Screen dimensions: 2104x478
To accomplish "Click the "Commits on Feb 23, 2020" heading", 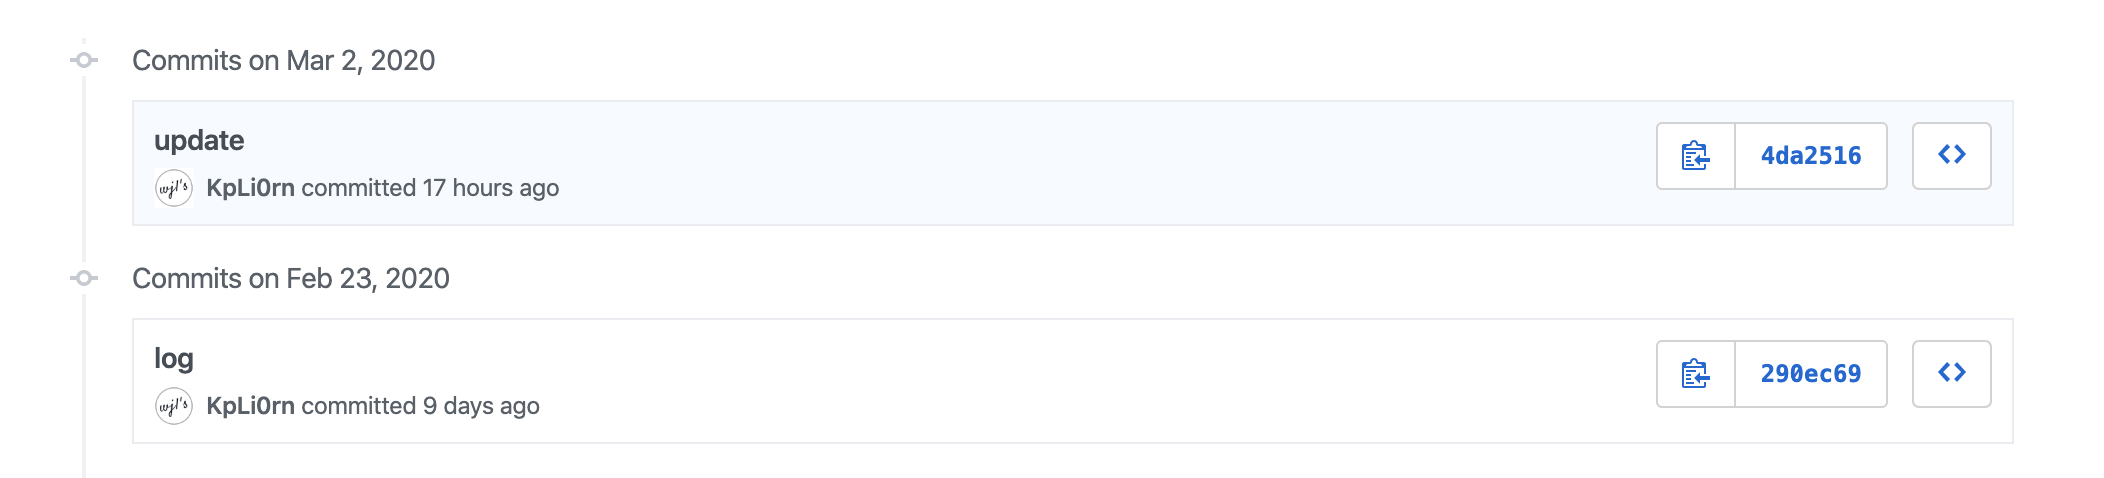I will (290, 278).
